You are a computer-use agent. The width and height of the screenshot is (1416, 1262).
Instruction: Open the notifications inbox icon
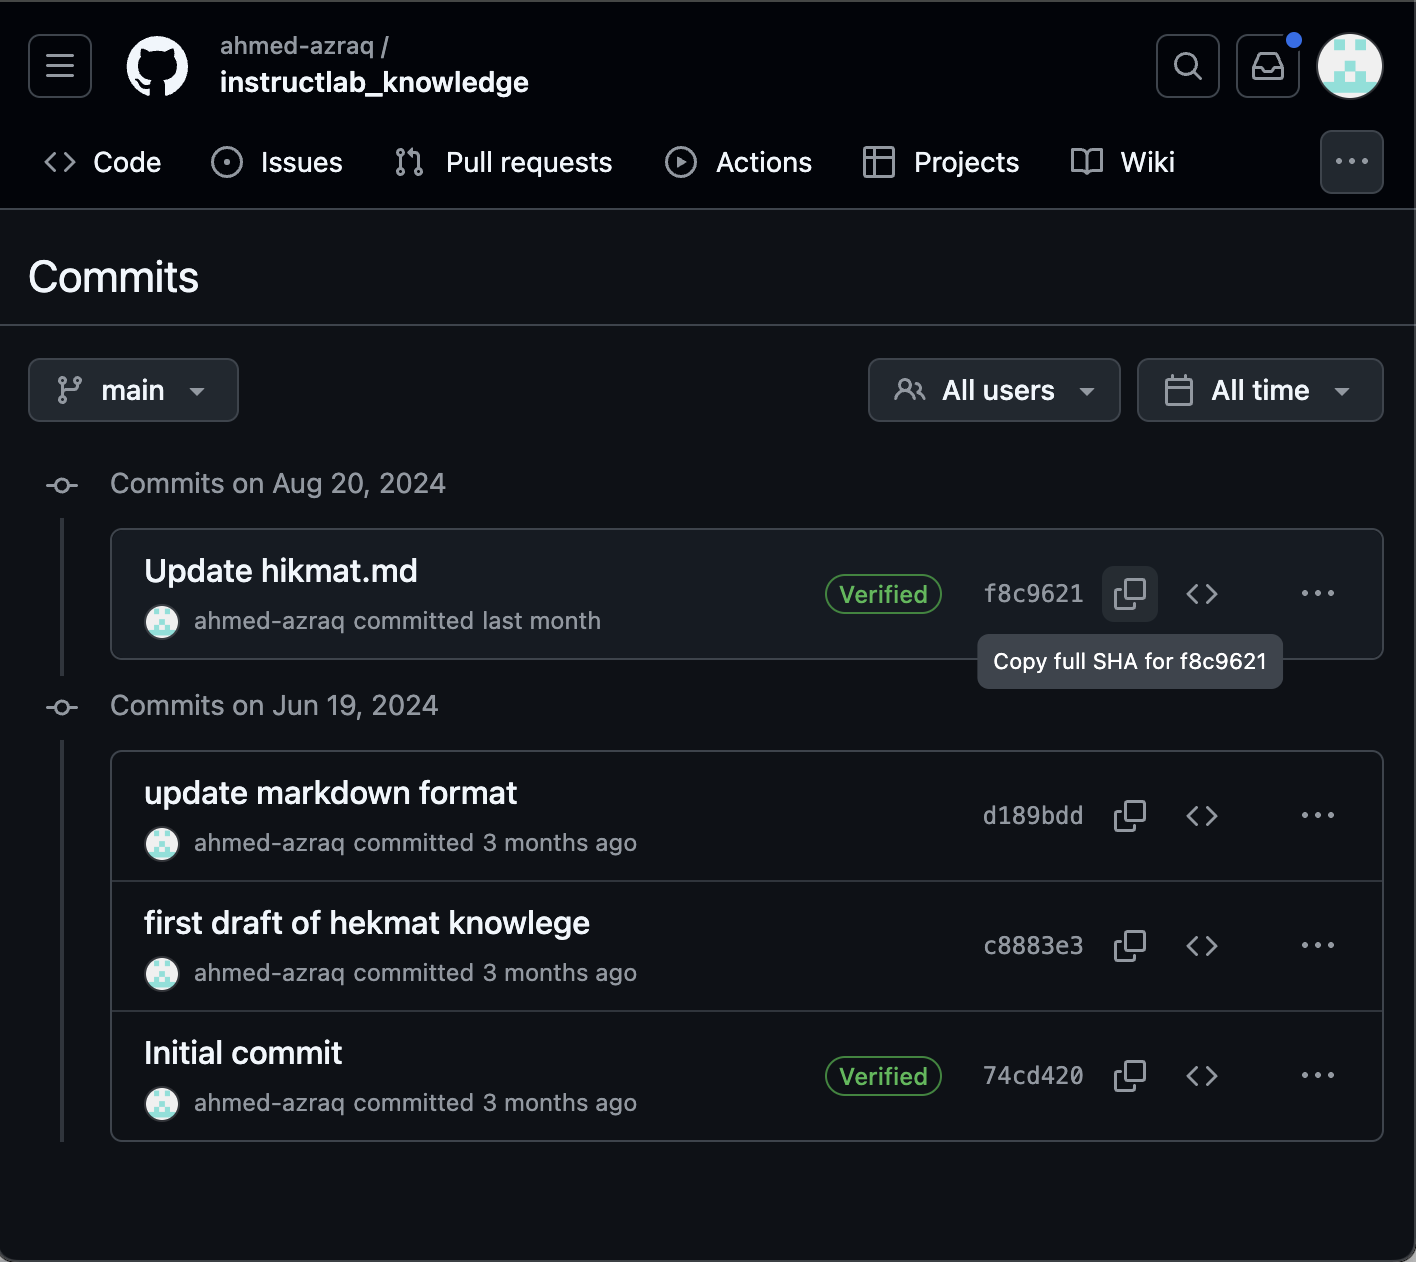click(1267, 66)
